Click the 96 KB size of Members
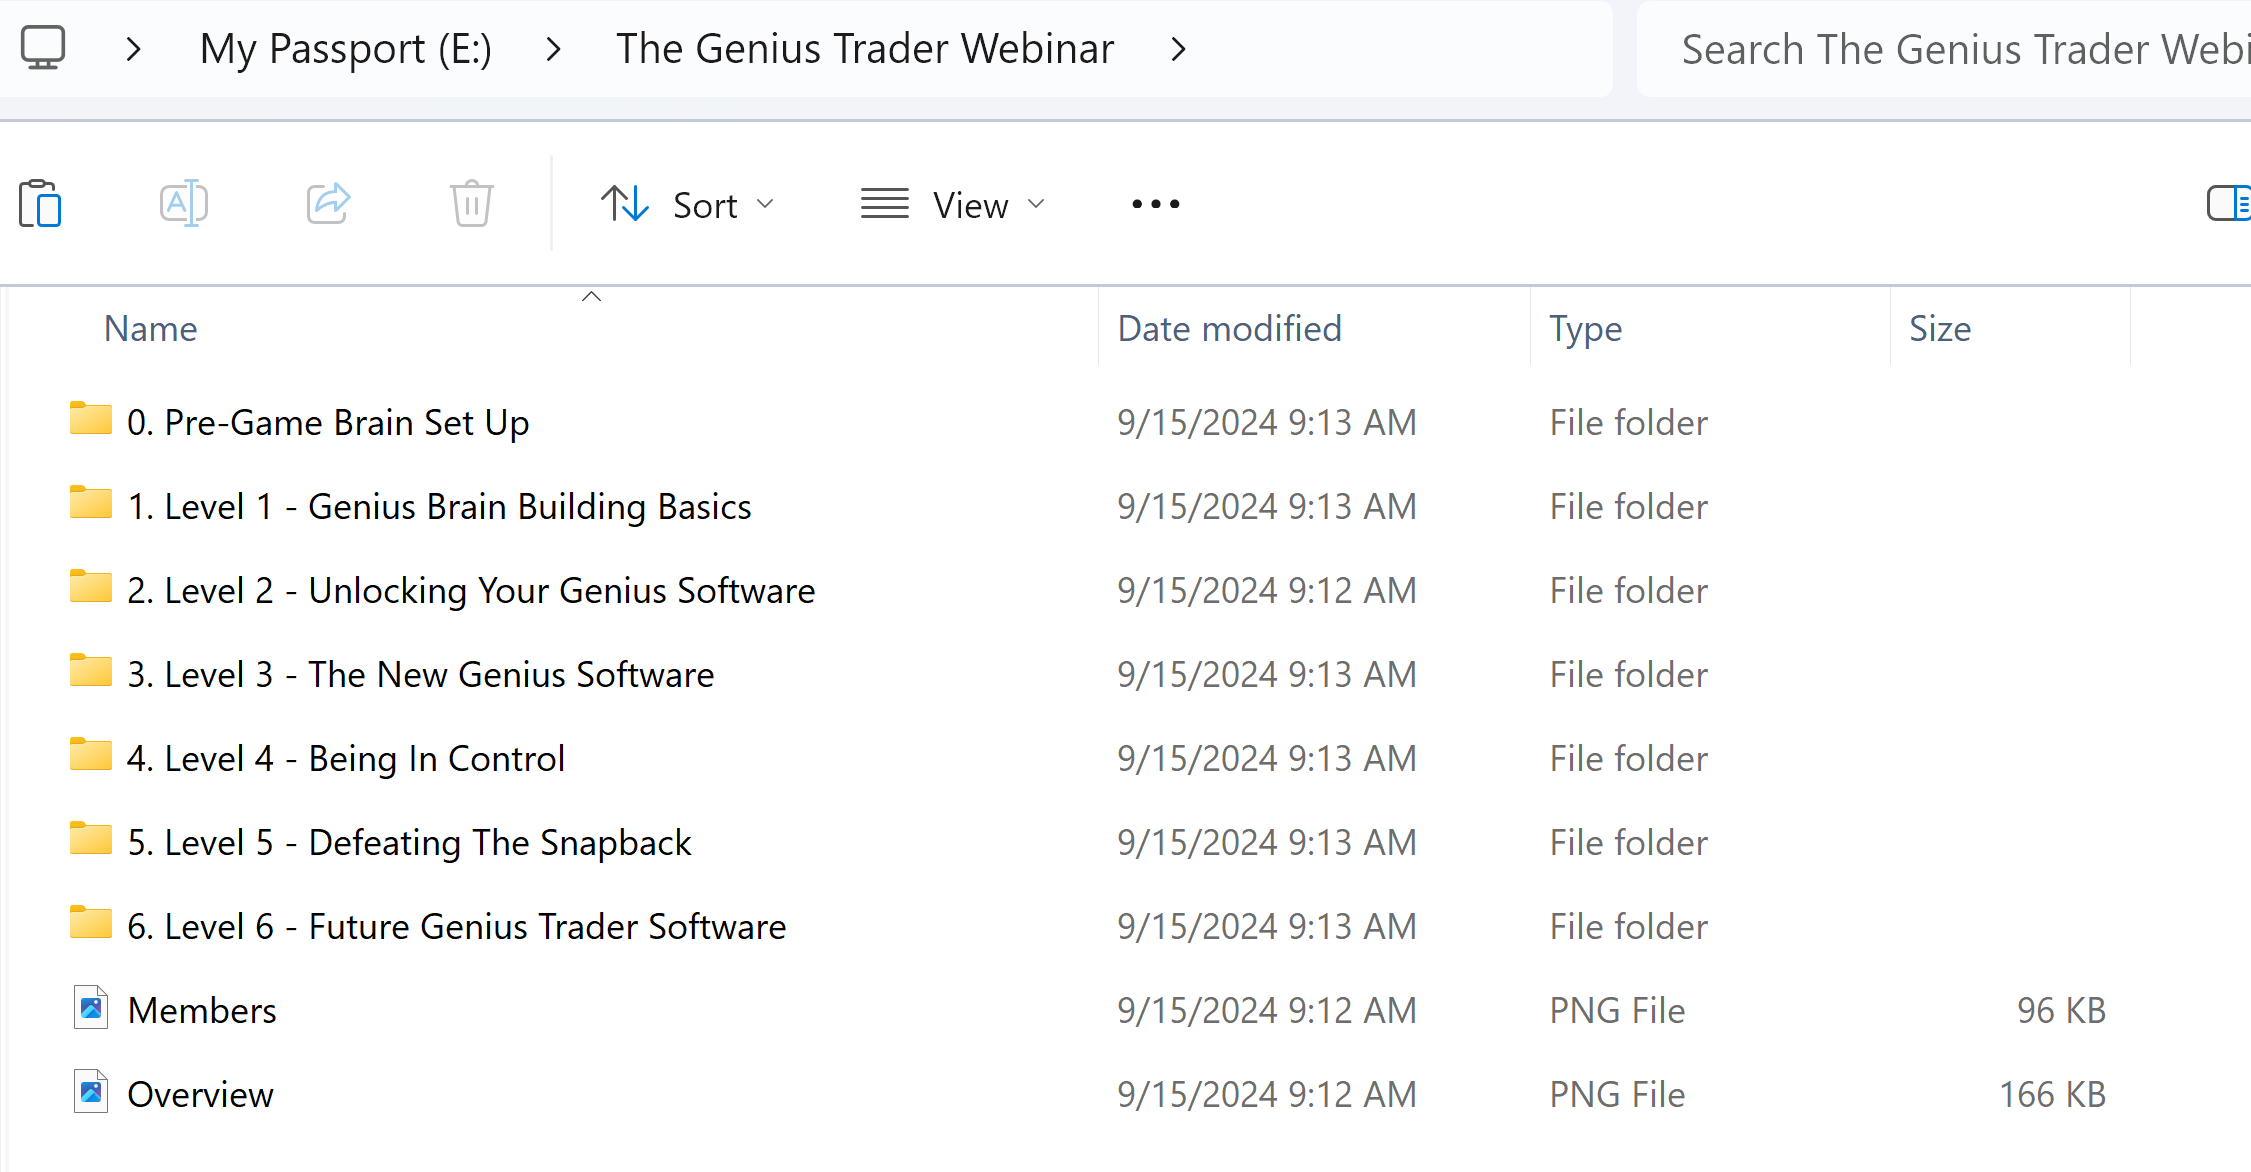This screenshot has height=1172, width=2251. coord(2061,1011)
